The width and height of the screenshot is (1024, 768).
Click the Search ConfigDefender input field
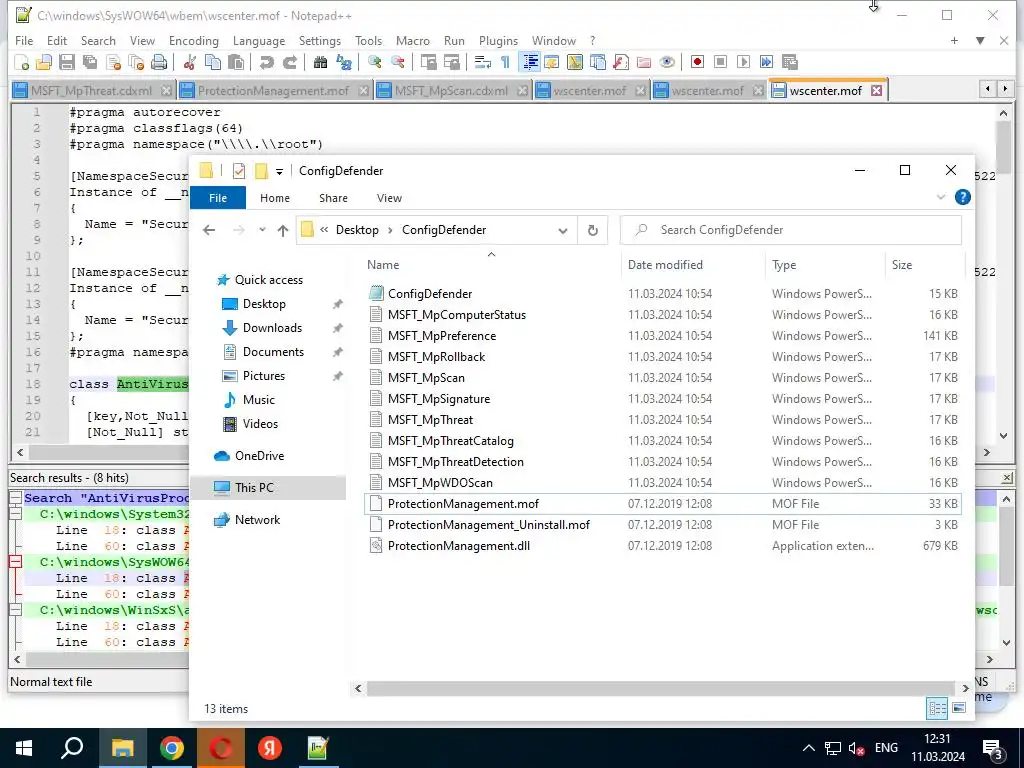[790, 231]
